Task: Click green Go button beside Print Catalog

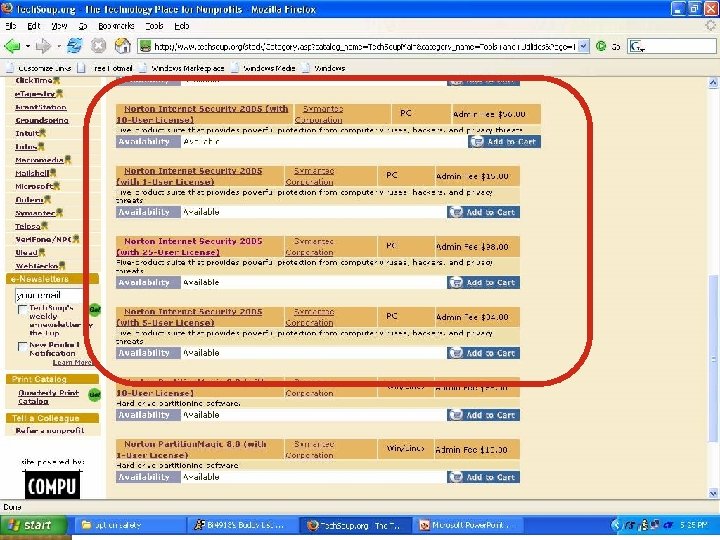Action: pyautogui.click(x=94, y=394)
